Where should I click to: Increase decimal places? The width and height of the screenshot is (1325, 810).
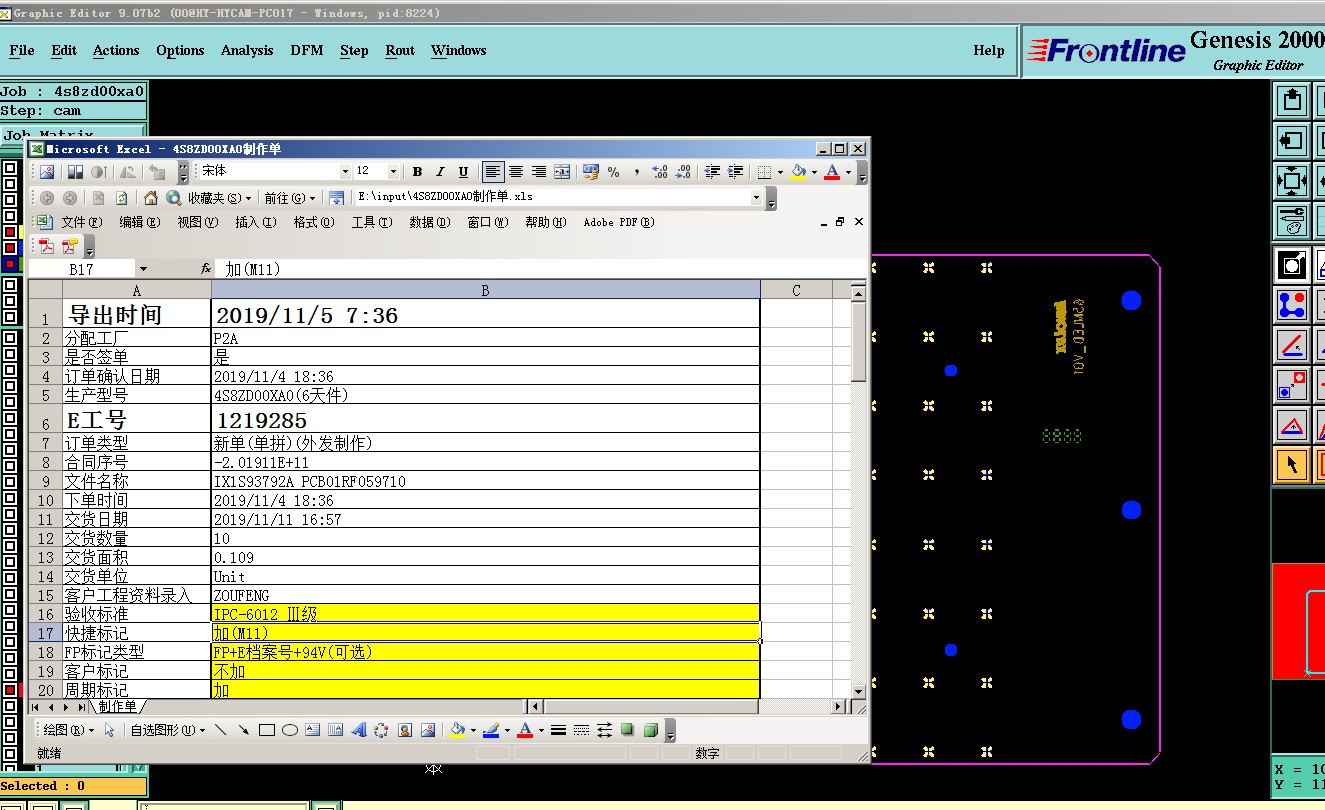[659, 172]
